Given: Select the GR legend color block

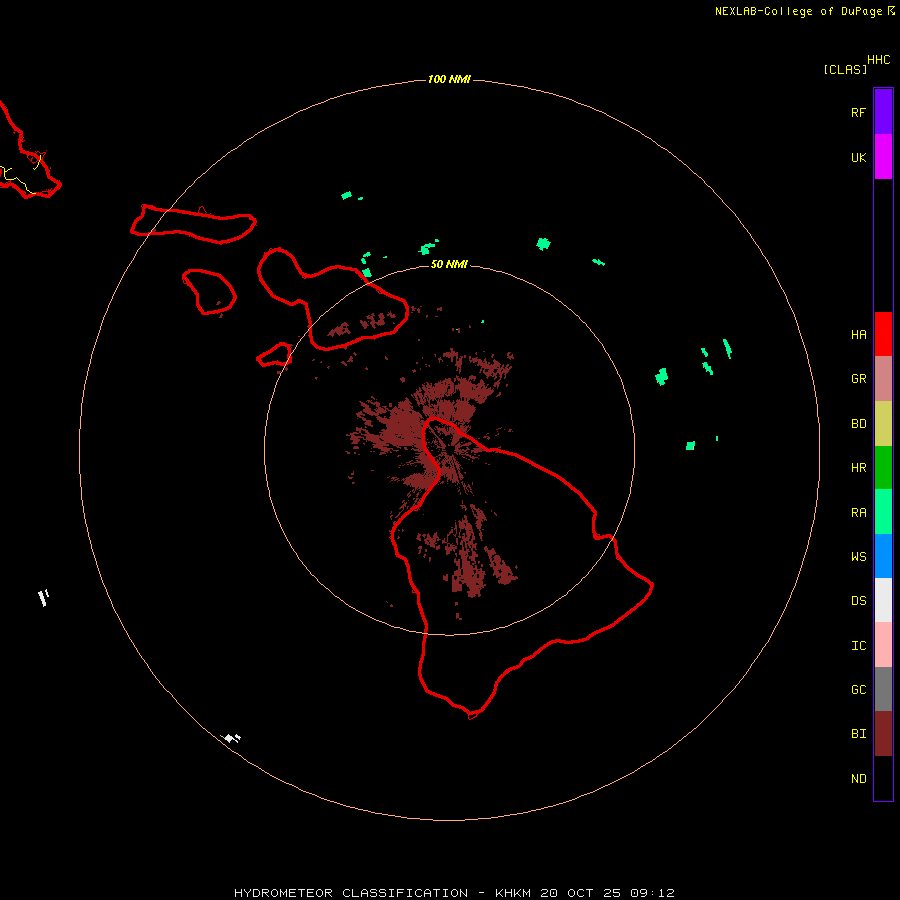Looking at the screenshot, I should 883,378.
